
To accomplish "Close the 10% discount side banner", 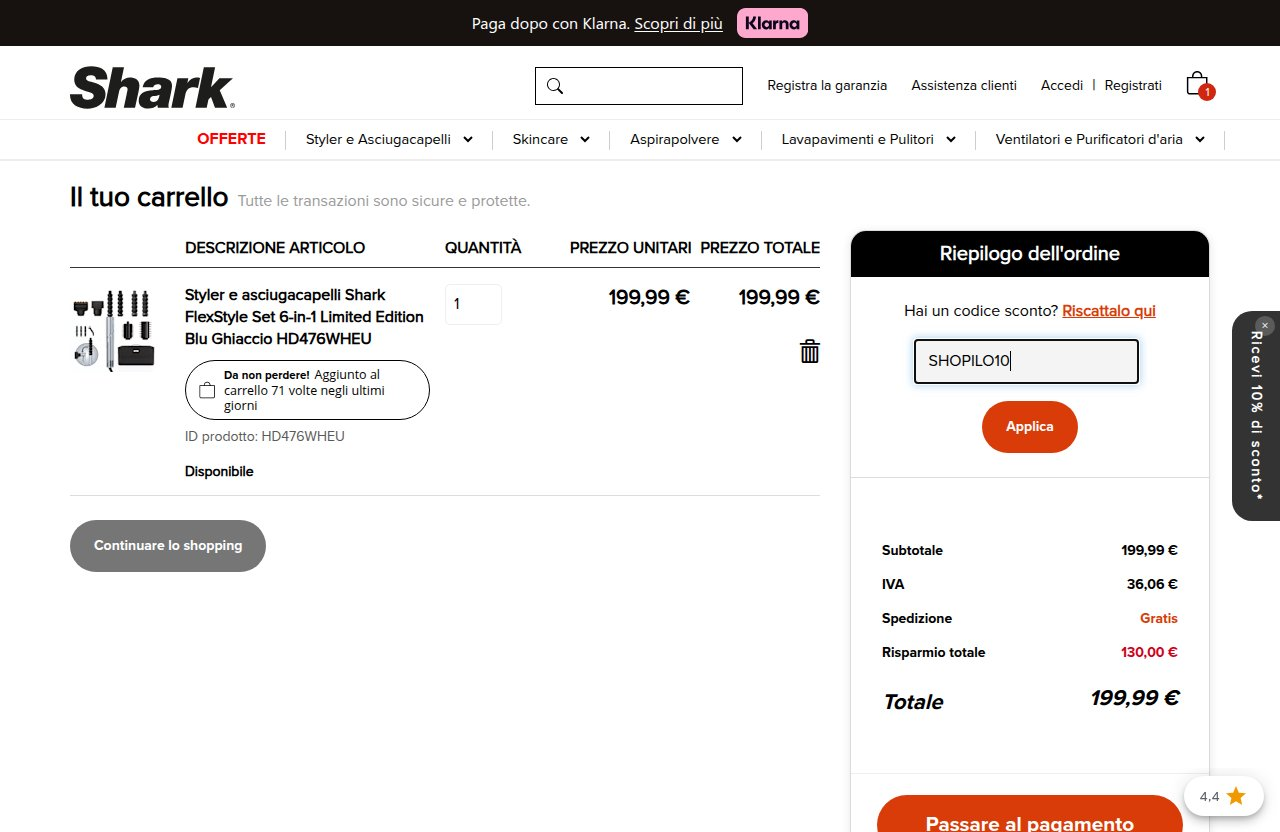I will tap(1265, 325).
